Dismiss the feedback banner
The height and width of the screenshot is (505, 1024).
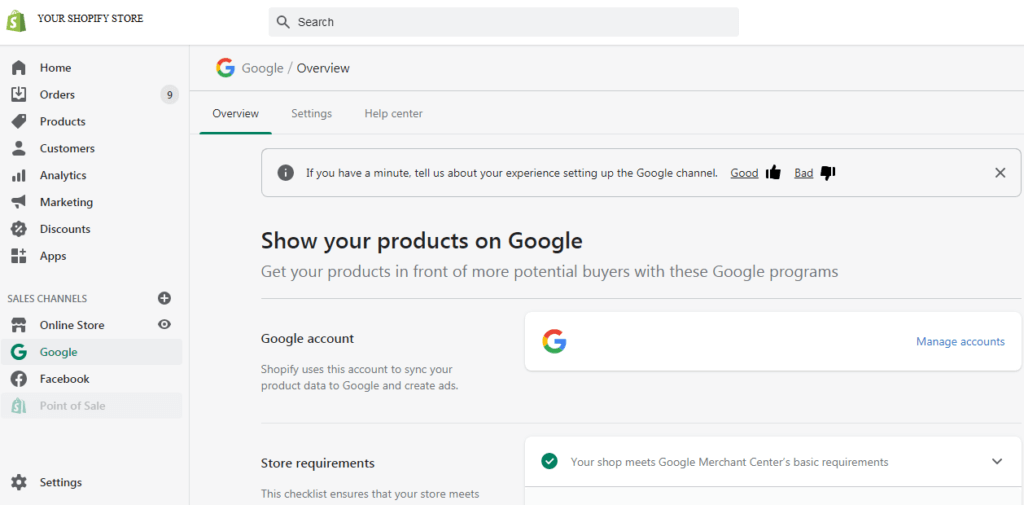tap(1000, 172)
